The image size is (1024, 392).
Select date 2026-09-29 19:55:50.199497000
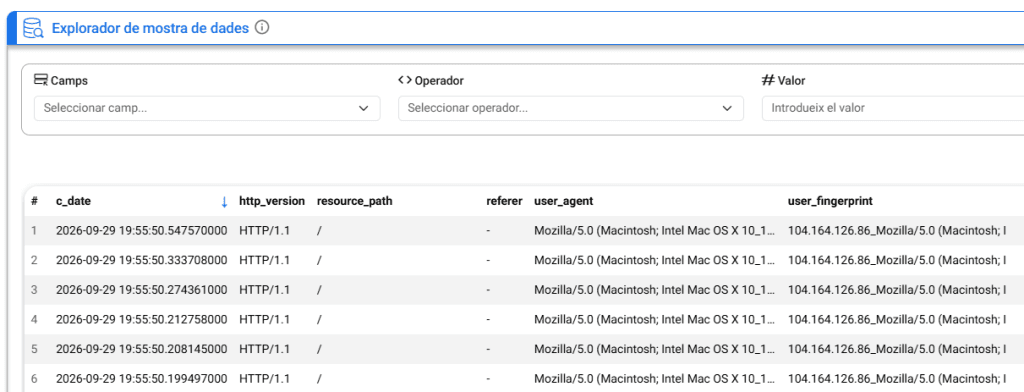(142, 378)
